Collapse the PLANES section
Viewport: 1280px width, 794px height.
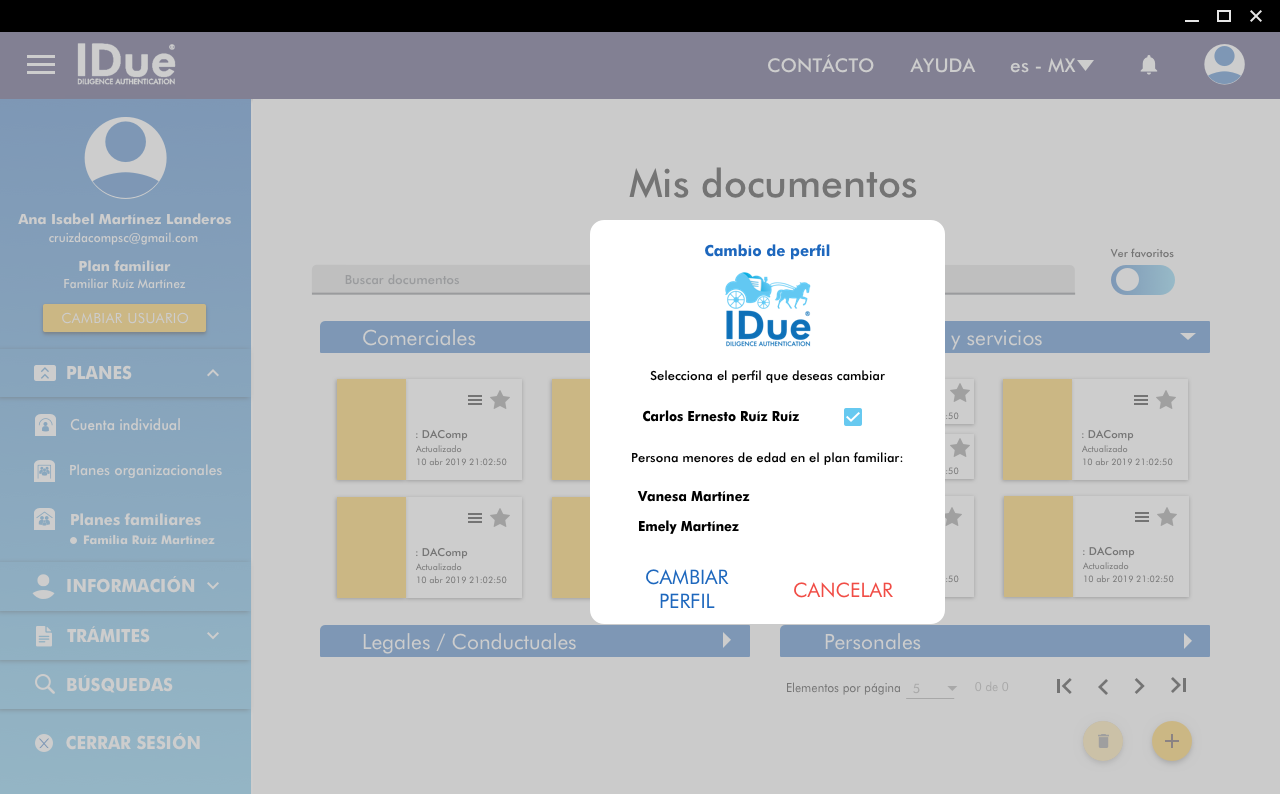pos(213,373)
